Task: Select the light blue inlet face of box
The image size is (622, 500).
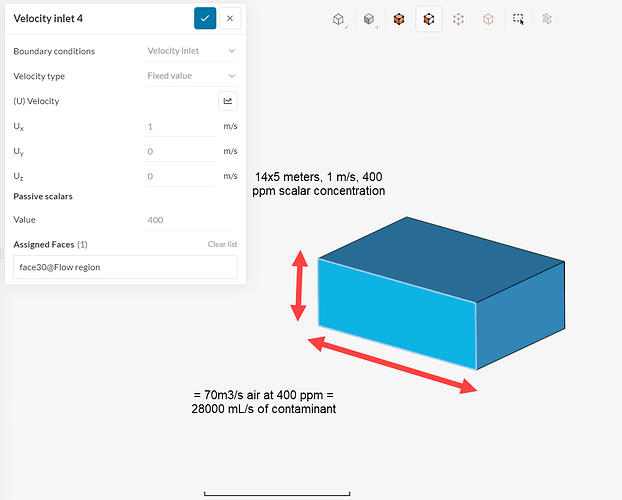Action: click(x=397, y=313)
